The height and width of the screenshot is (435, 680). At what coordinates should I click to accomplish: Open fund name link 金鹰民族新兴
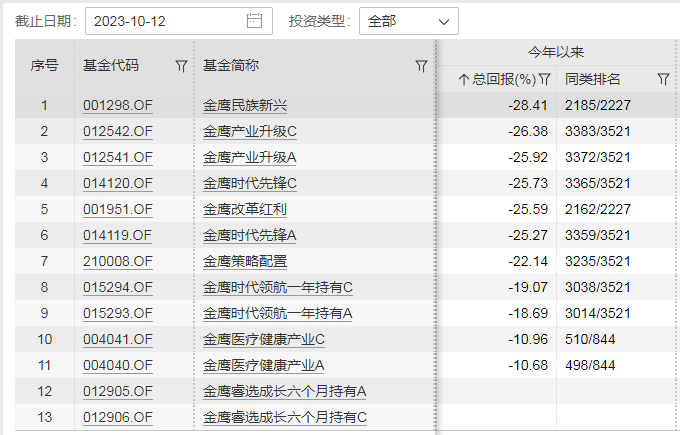(244, 105)
